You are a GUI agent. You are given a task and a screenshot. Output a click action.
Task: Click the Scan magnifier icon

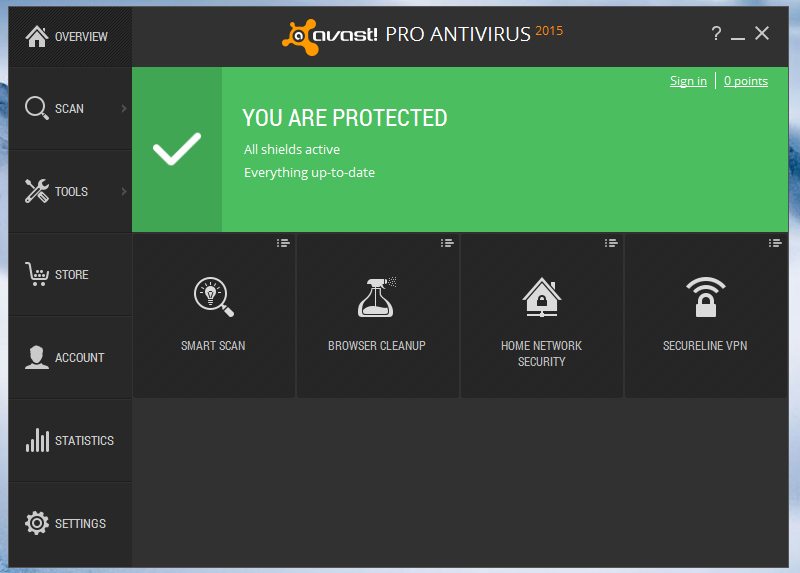pos(37,108)
